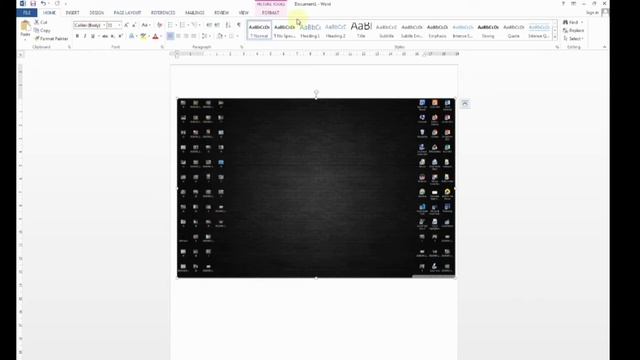Apply bulleted list formatting
This screenshot has width=640, height=360.
click(171, 25)
